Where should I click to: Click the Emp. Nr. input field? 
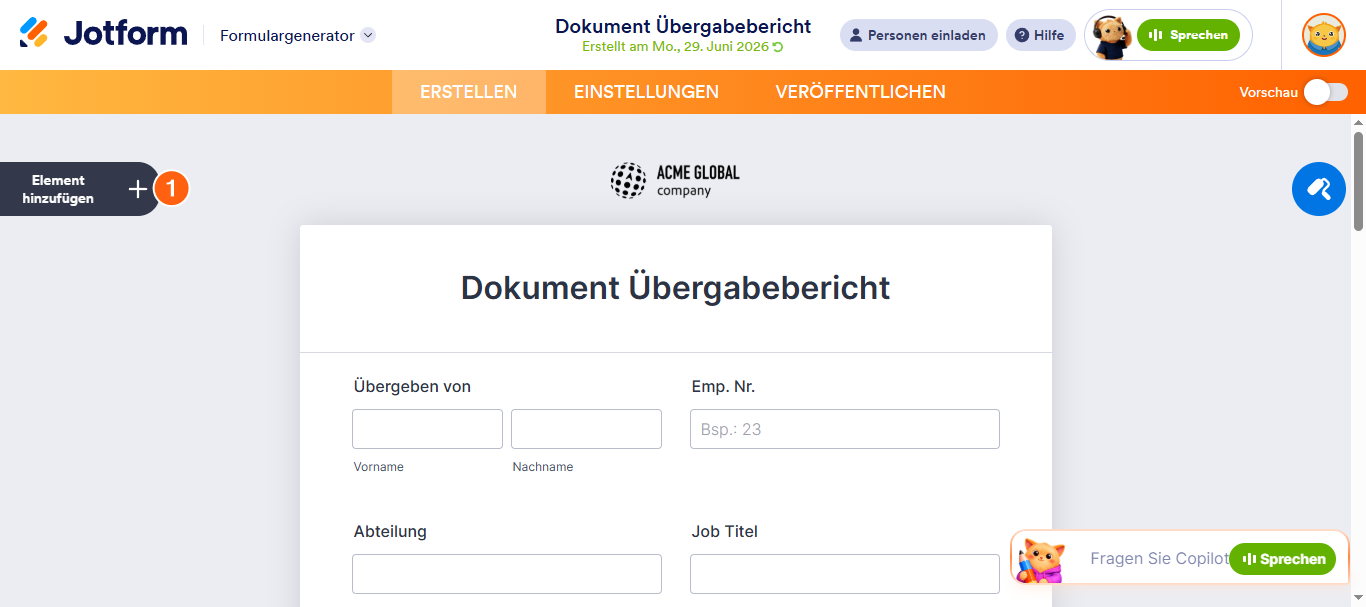[845, 429]
